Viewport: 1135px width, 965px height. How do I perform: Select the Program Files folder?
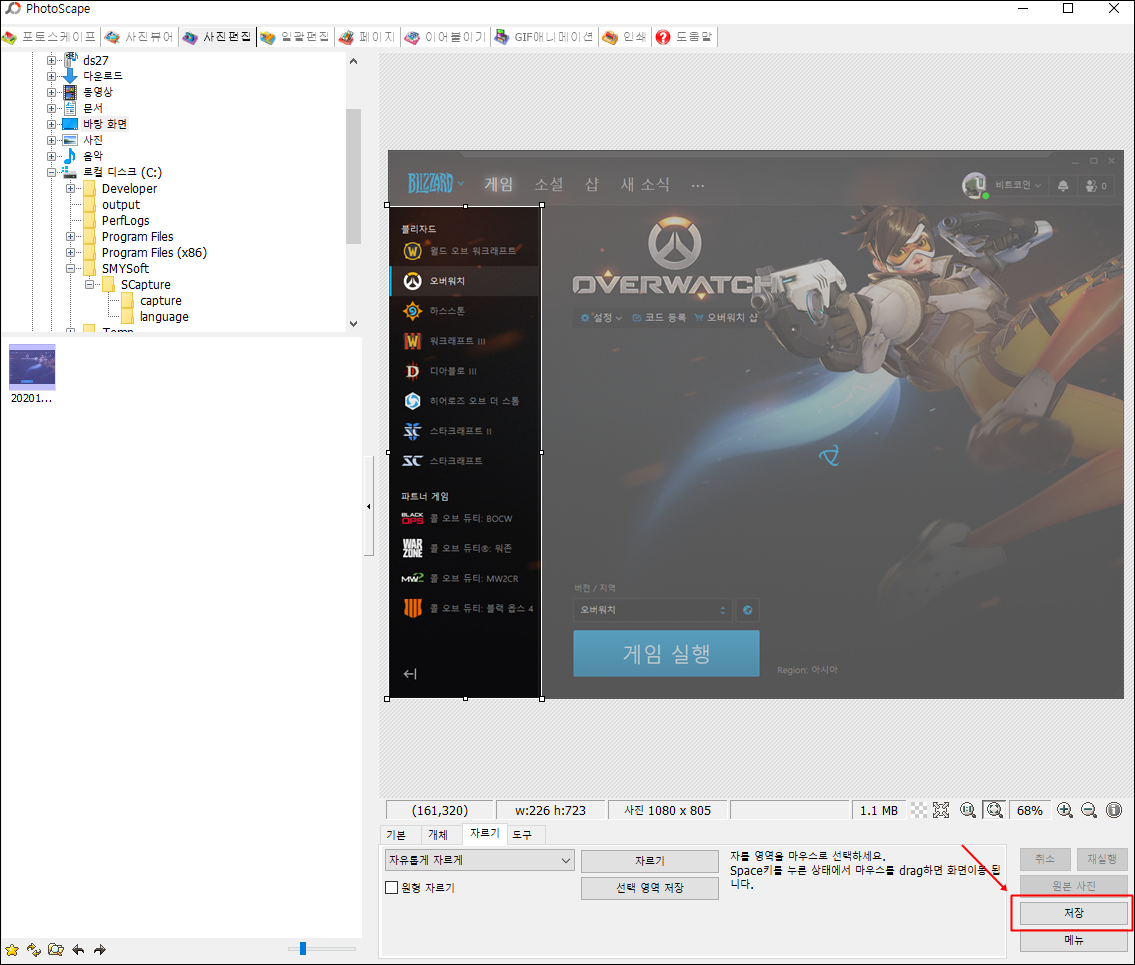tap(138, 237)
